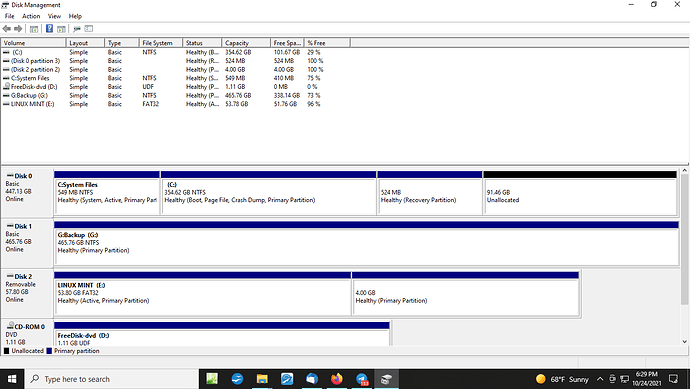Show hidden icons in the system tray
Viewport: 690px width, 389px height.
click(599, 379)
